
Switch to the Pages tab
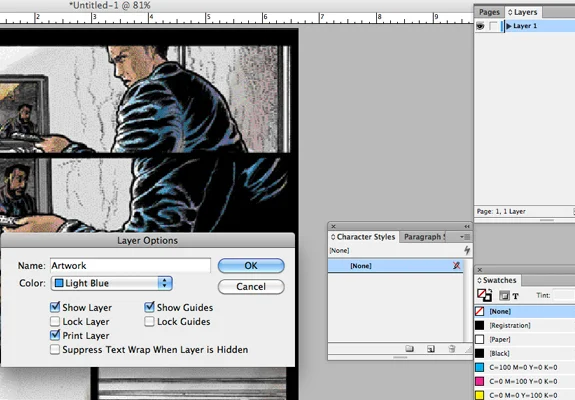pyautogui.click(x=489, y=12)
